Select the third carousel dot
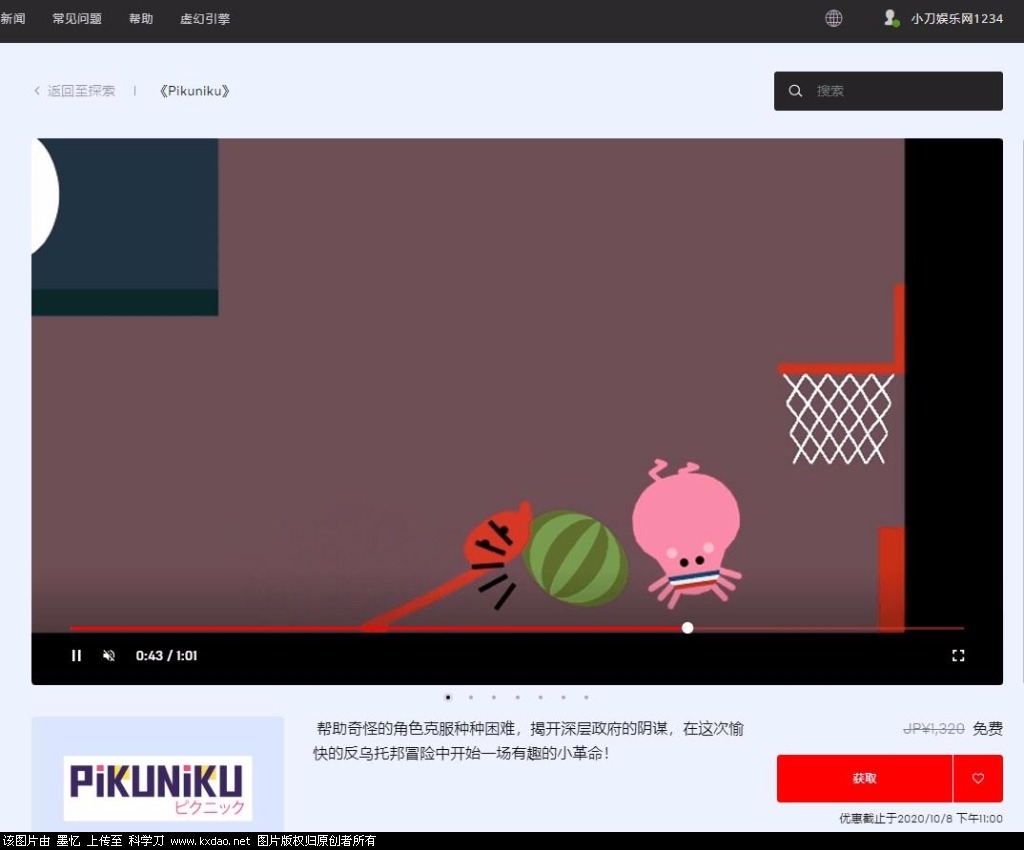Screen dimensions: 1024x850 pos(494,697)
